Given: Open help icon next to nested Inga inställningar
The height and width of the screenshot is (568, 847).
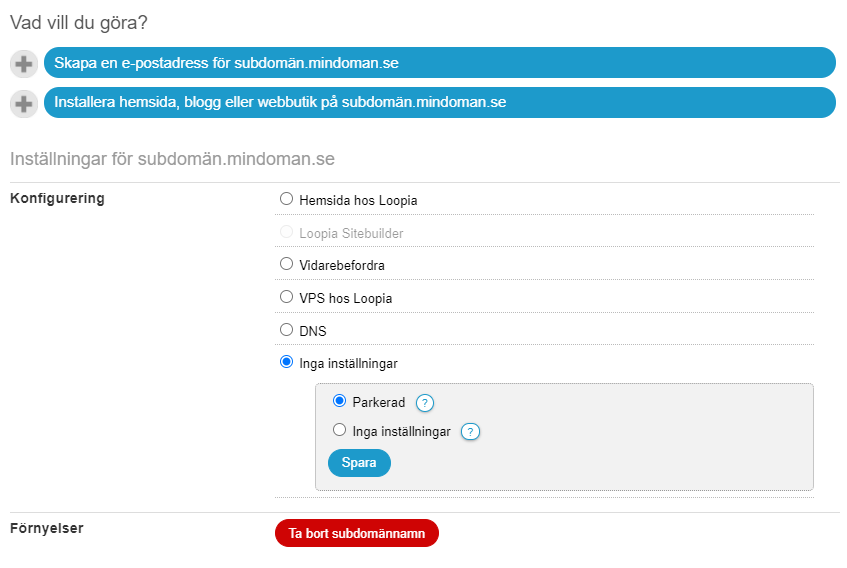Looking at the screenshot, I should 470,432.
